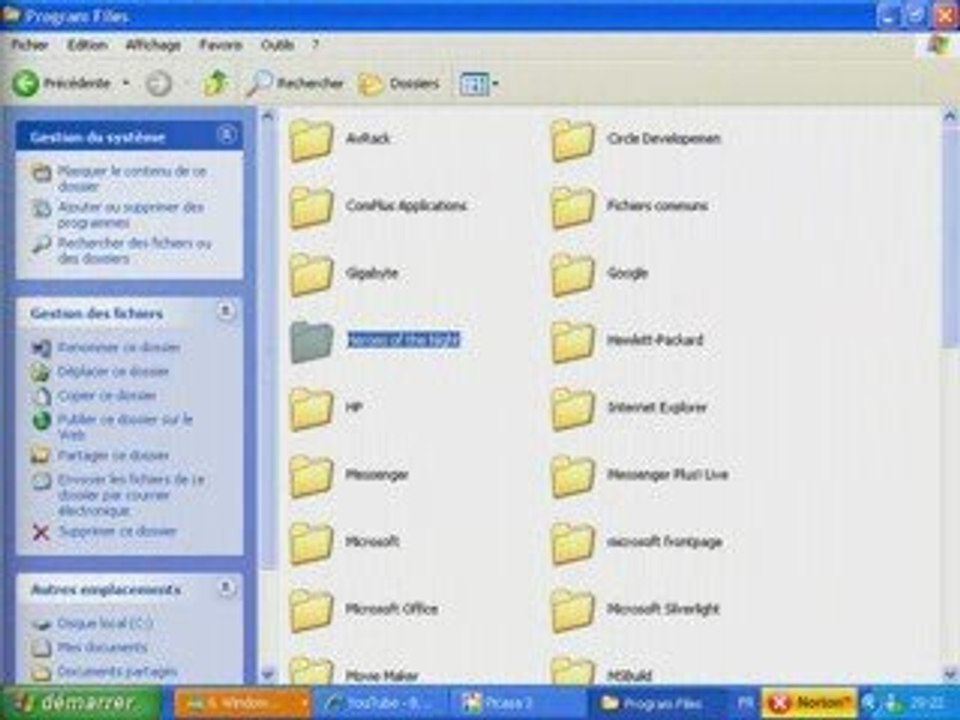Select the MSBuild folder icon
This screenshot has width=960, height=720.
point(572,670)
